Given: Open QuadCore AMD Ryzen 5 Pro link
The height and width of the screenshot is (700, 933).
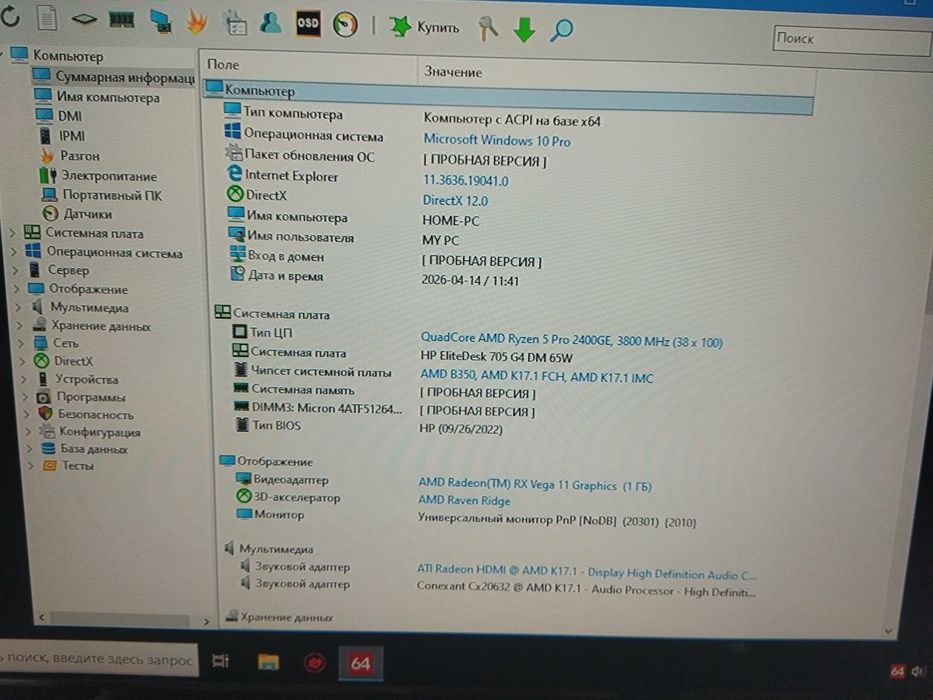Looking at the screenshot, I should coord(571,340).
